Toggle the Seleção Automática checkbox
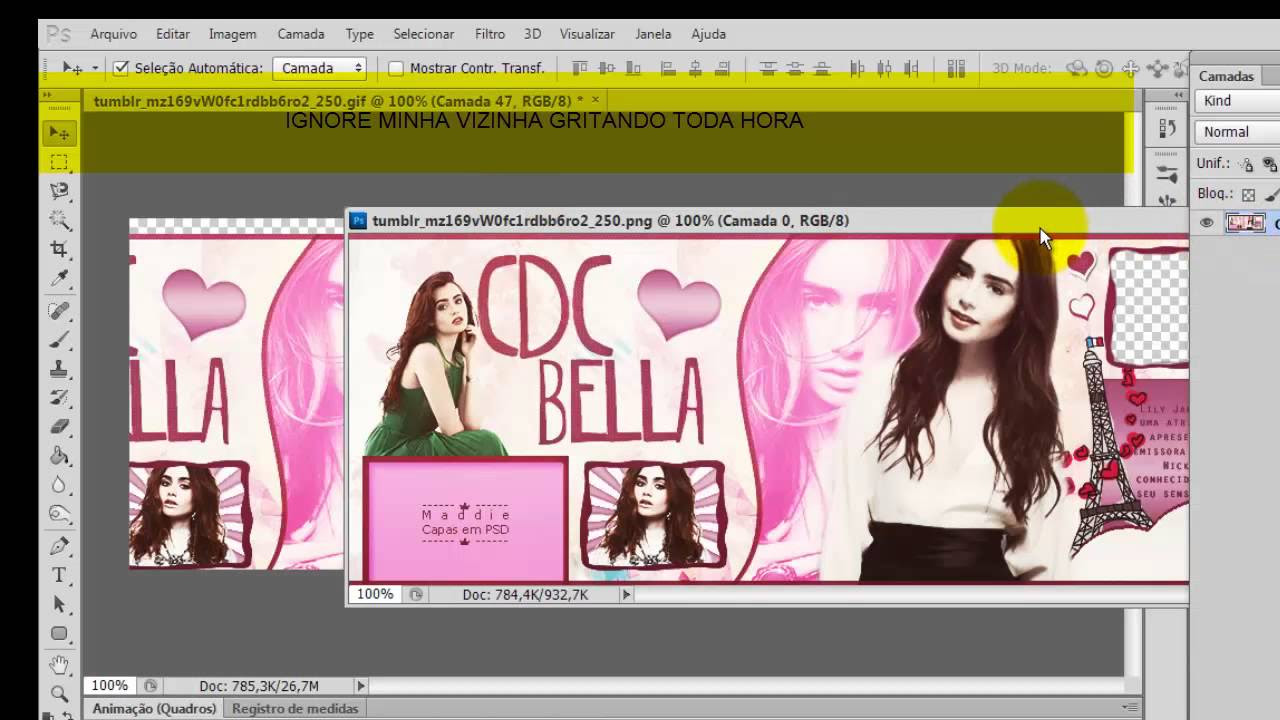1280x720 pixels. point(121,68)
